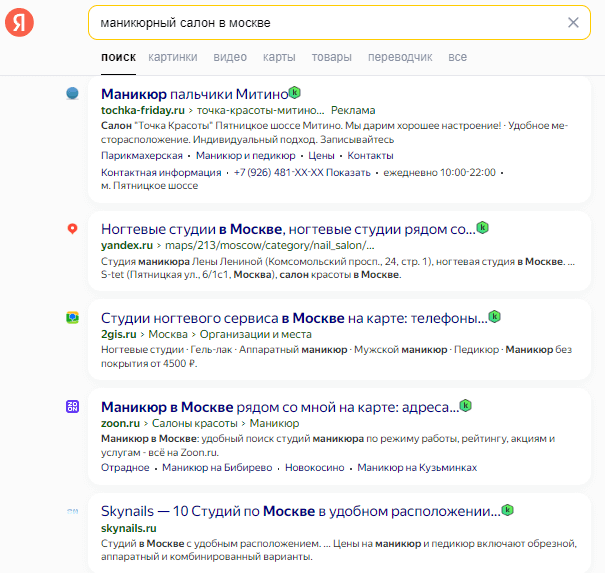This screenshot has width=605, height=573.
Task: Click the skynails.ru favicon icon
Action: [72, 511]
